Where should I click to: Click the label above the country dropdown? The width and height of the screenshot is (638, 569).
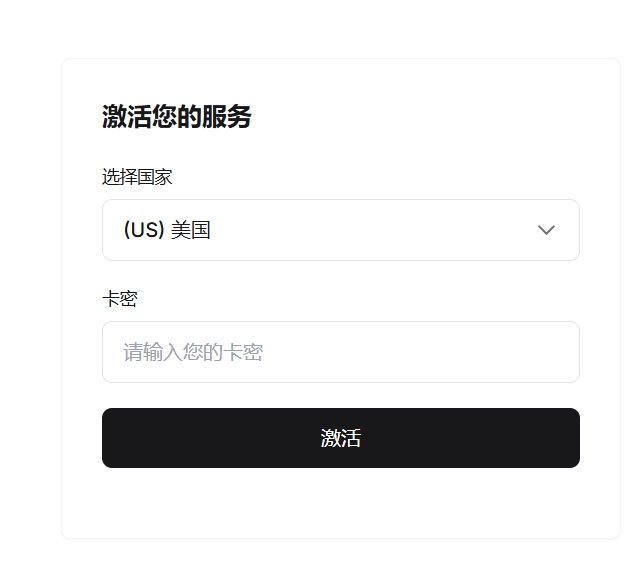(x=137, y=177)
